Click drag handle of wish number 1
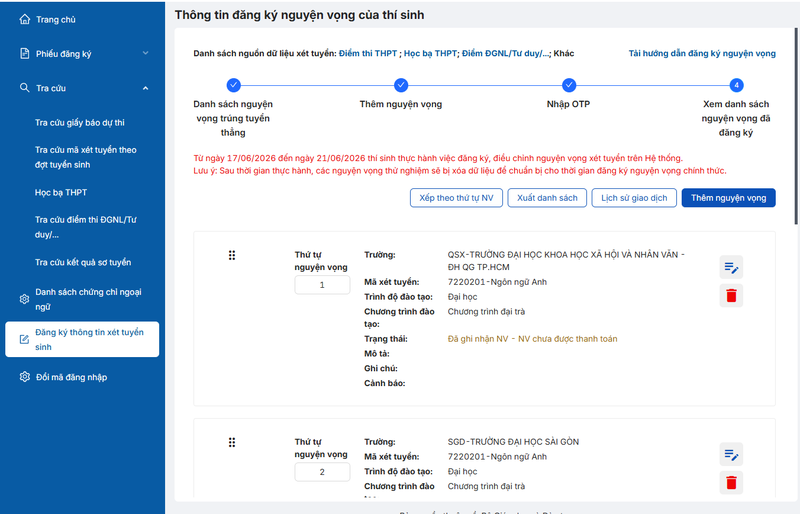The height and width of the screenshot is (514, 800). [232, 255]
